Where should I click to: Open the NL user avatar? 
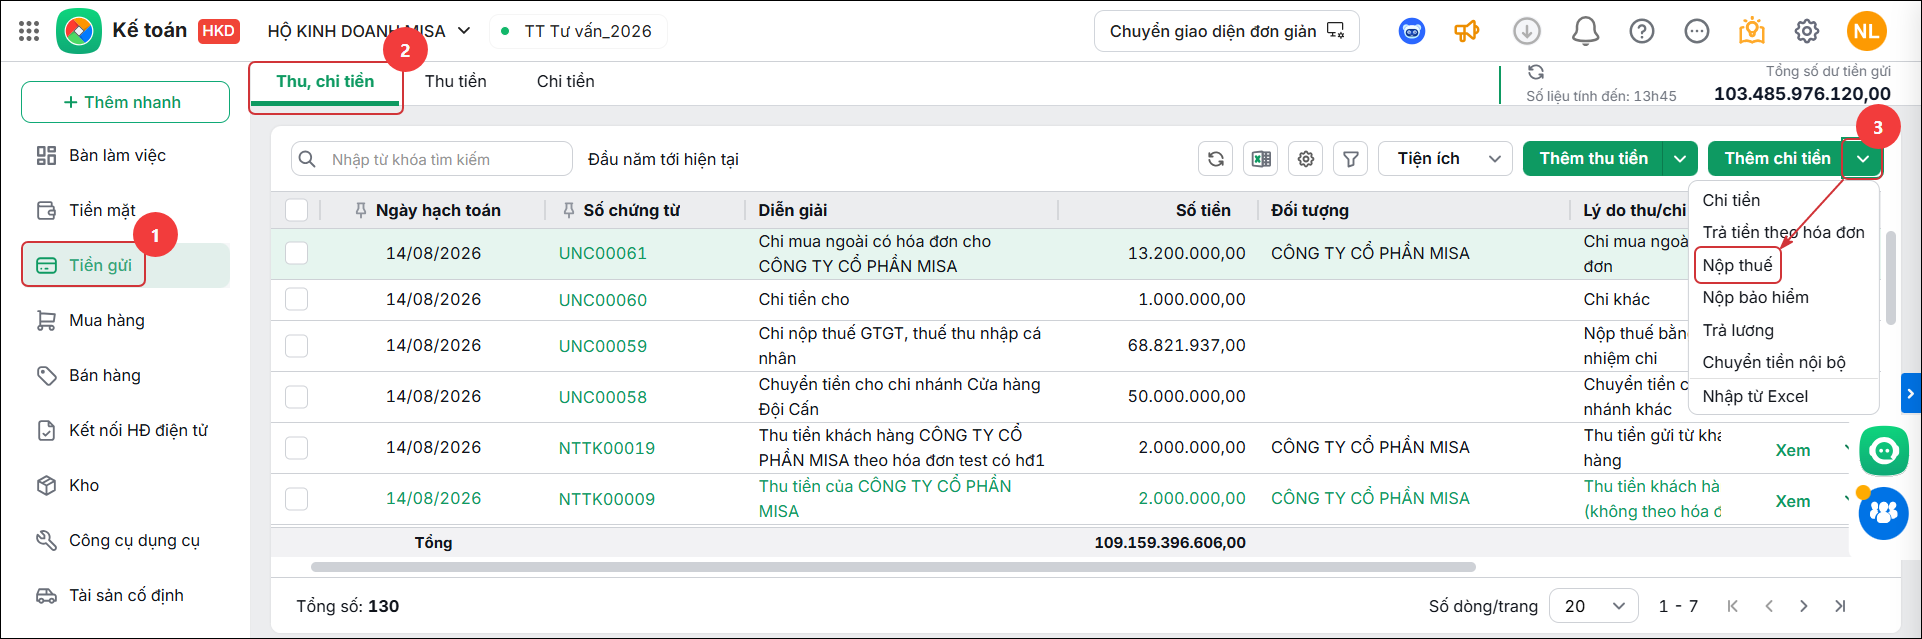[x=1866, y=31]
